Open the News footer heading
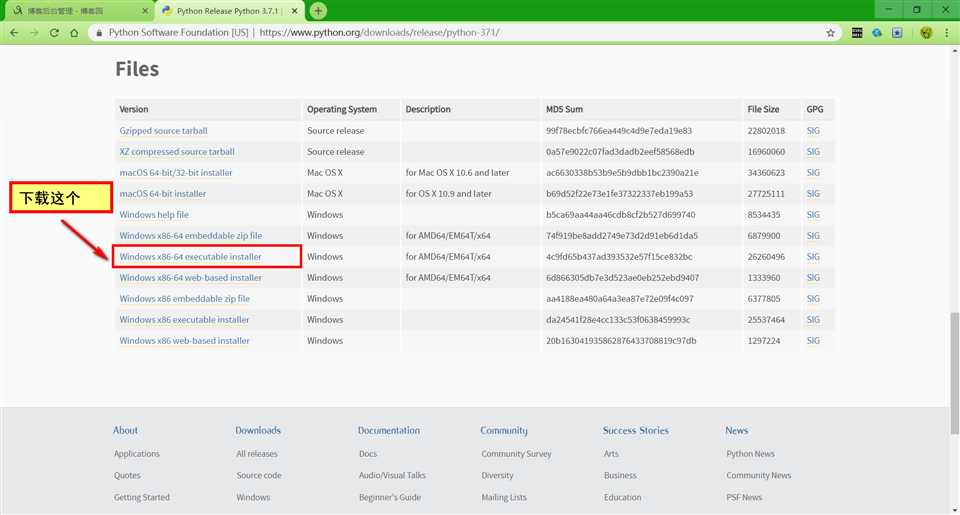Viewport: 960px width, 515px height. (737, 430)
